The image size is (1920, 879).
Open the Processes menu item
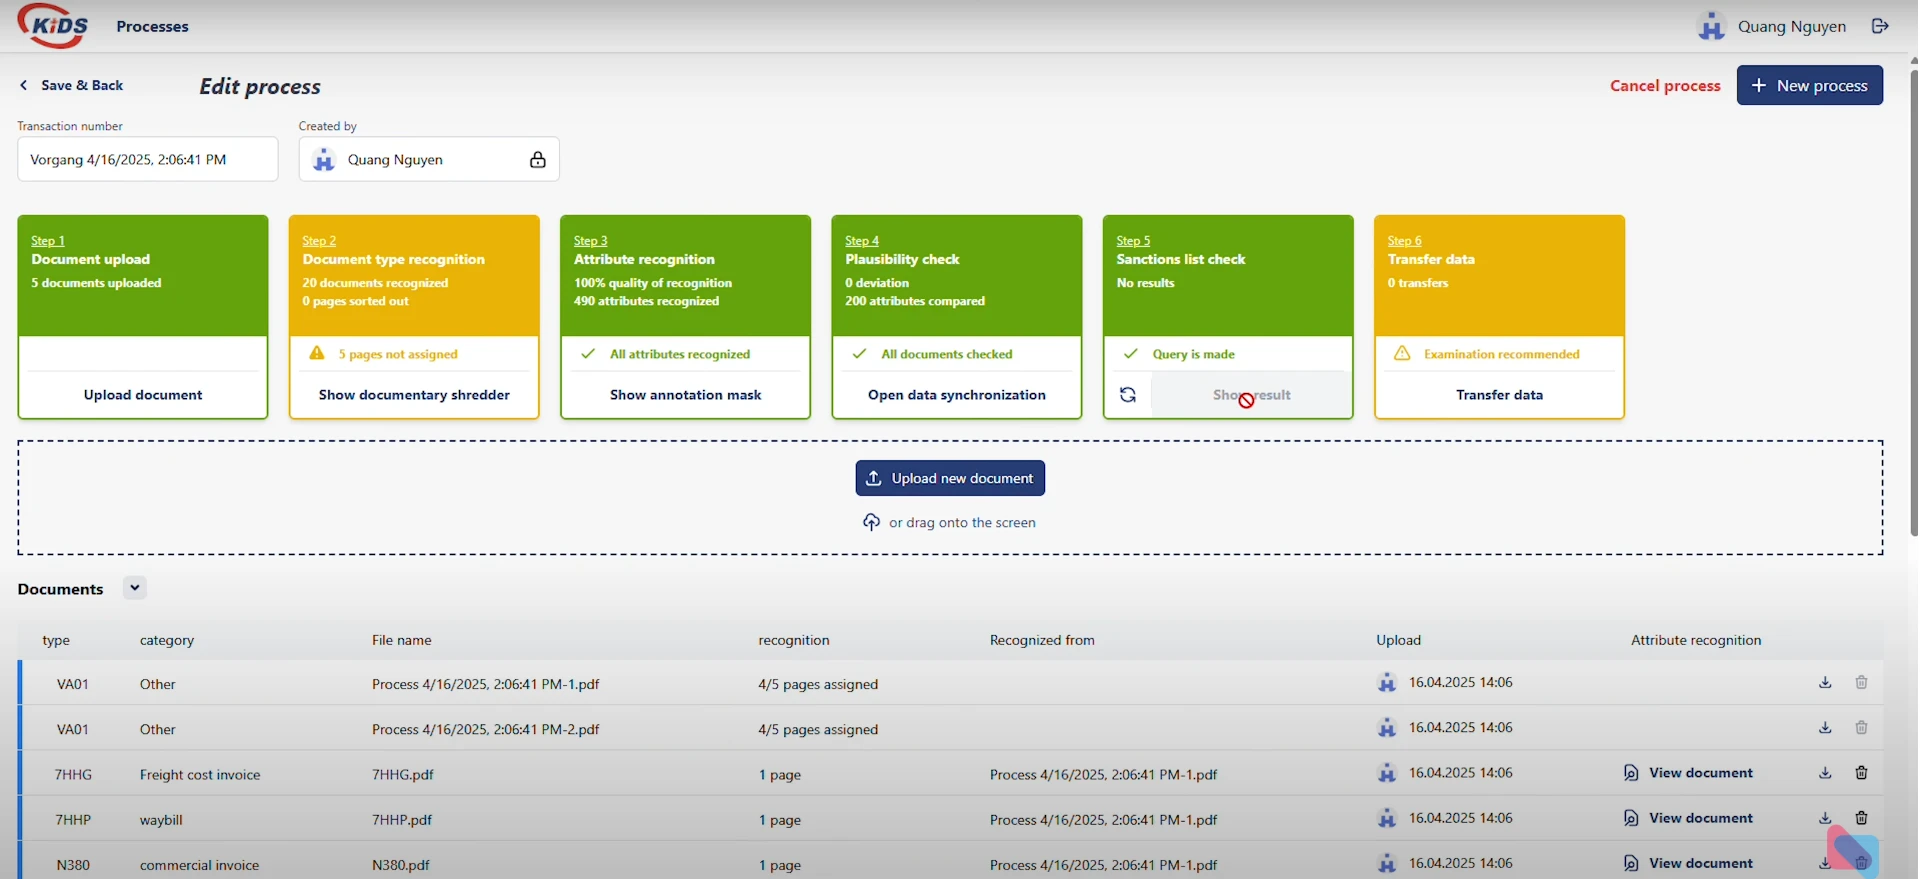point(152,27)
